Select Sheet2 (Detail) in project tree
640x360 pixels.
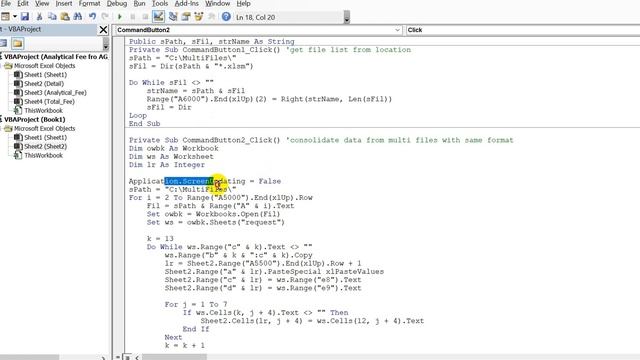click(44, 84)
